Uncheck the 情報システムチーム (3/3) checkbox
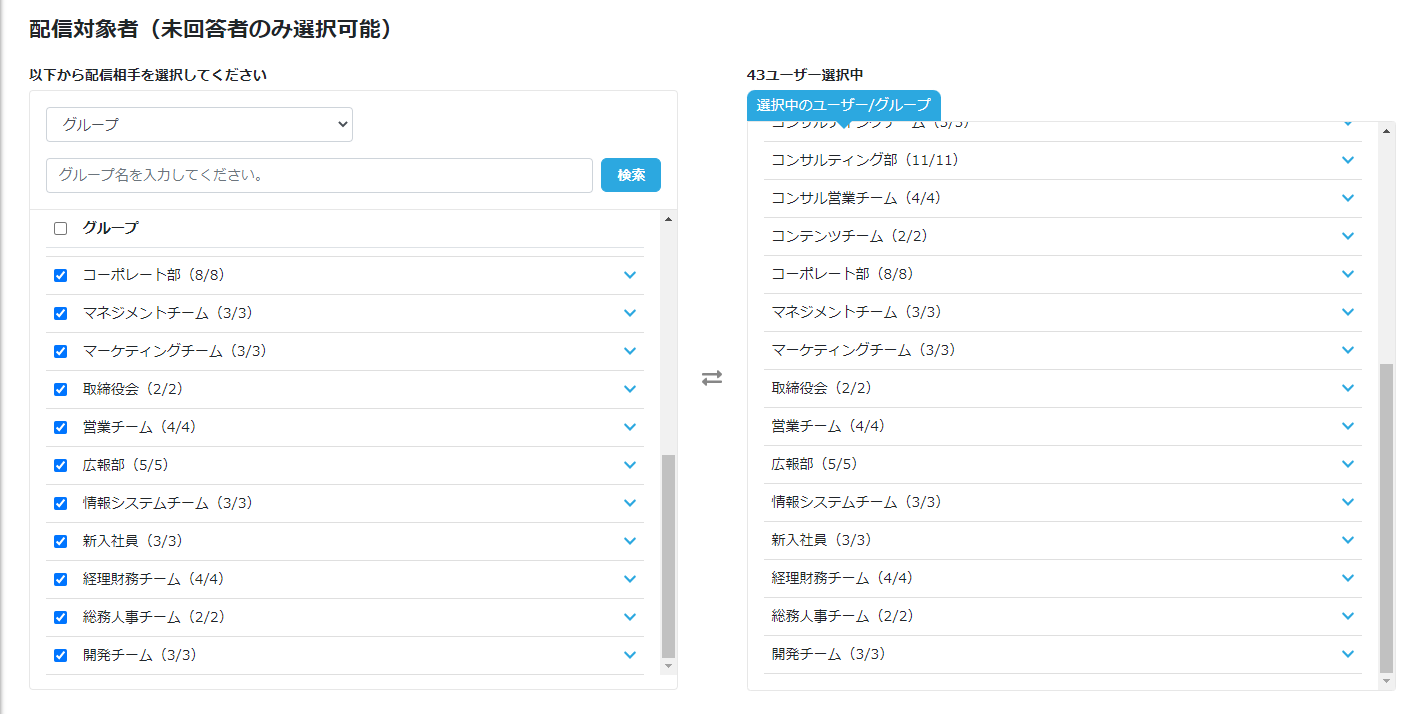The width and height of the screenshot is (1405, 714). (x=60, y=503)
